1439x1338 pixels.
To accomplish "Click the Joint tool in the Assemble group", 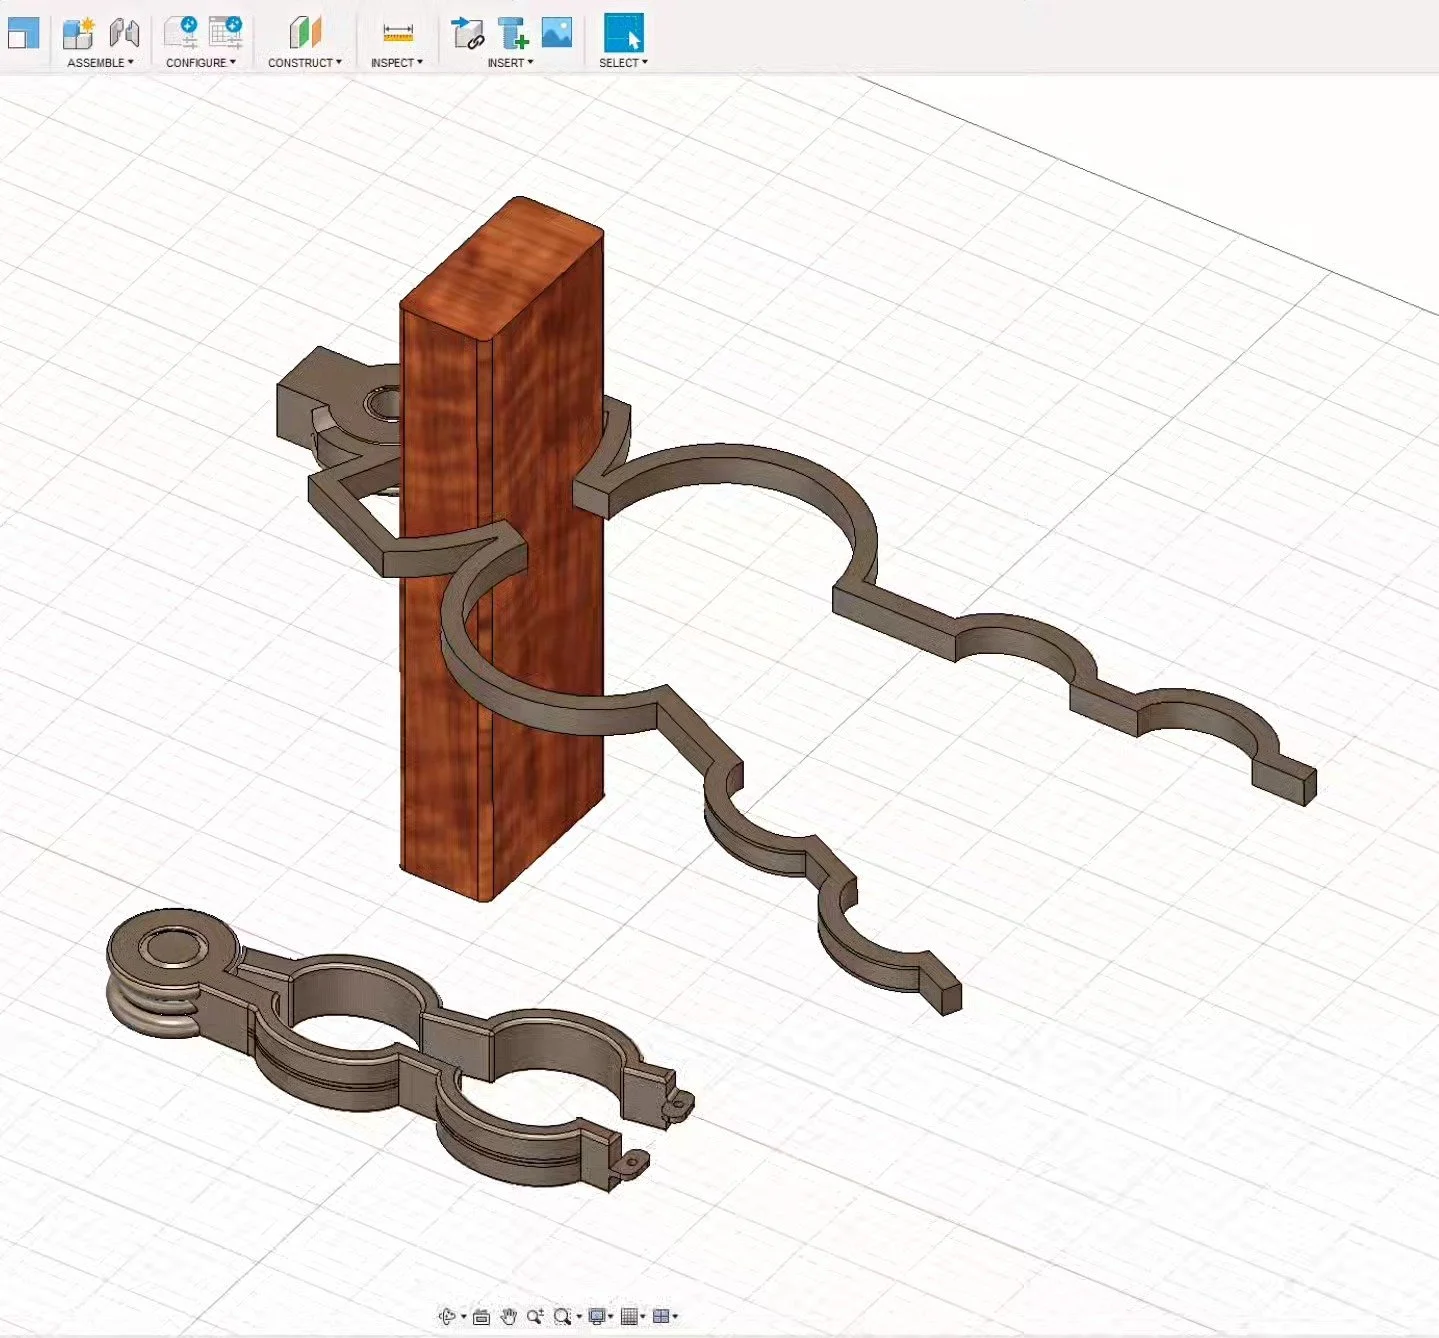I will click(125, 32).
